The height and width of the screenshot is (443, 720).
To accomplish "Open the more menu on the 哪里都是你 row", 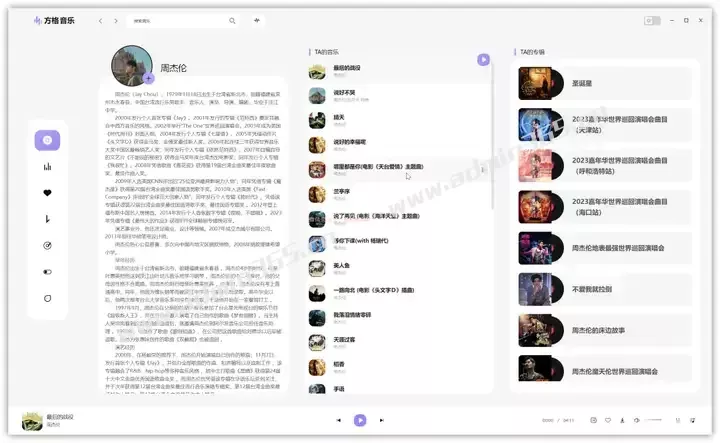I will click(x=482, y=170).
